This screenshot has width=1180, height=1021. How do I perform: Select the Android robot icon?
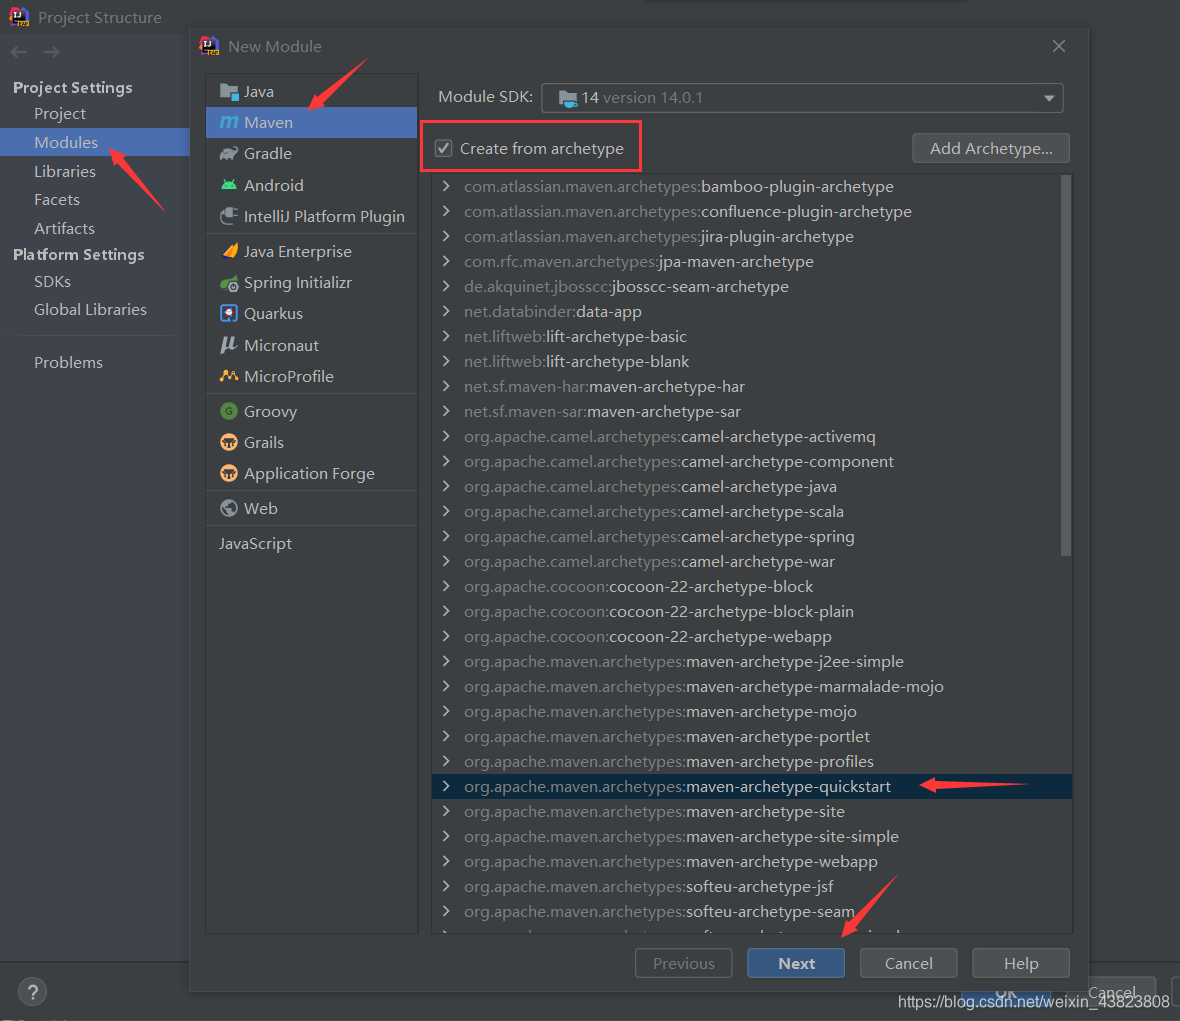point(229,185)
